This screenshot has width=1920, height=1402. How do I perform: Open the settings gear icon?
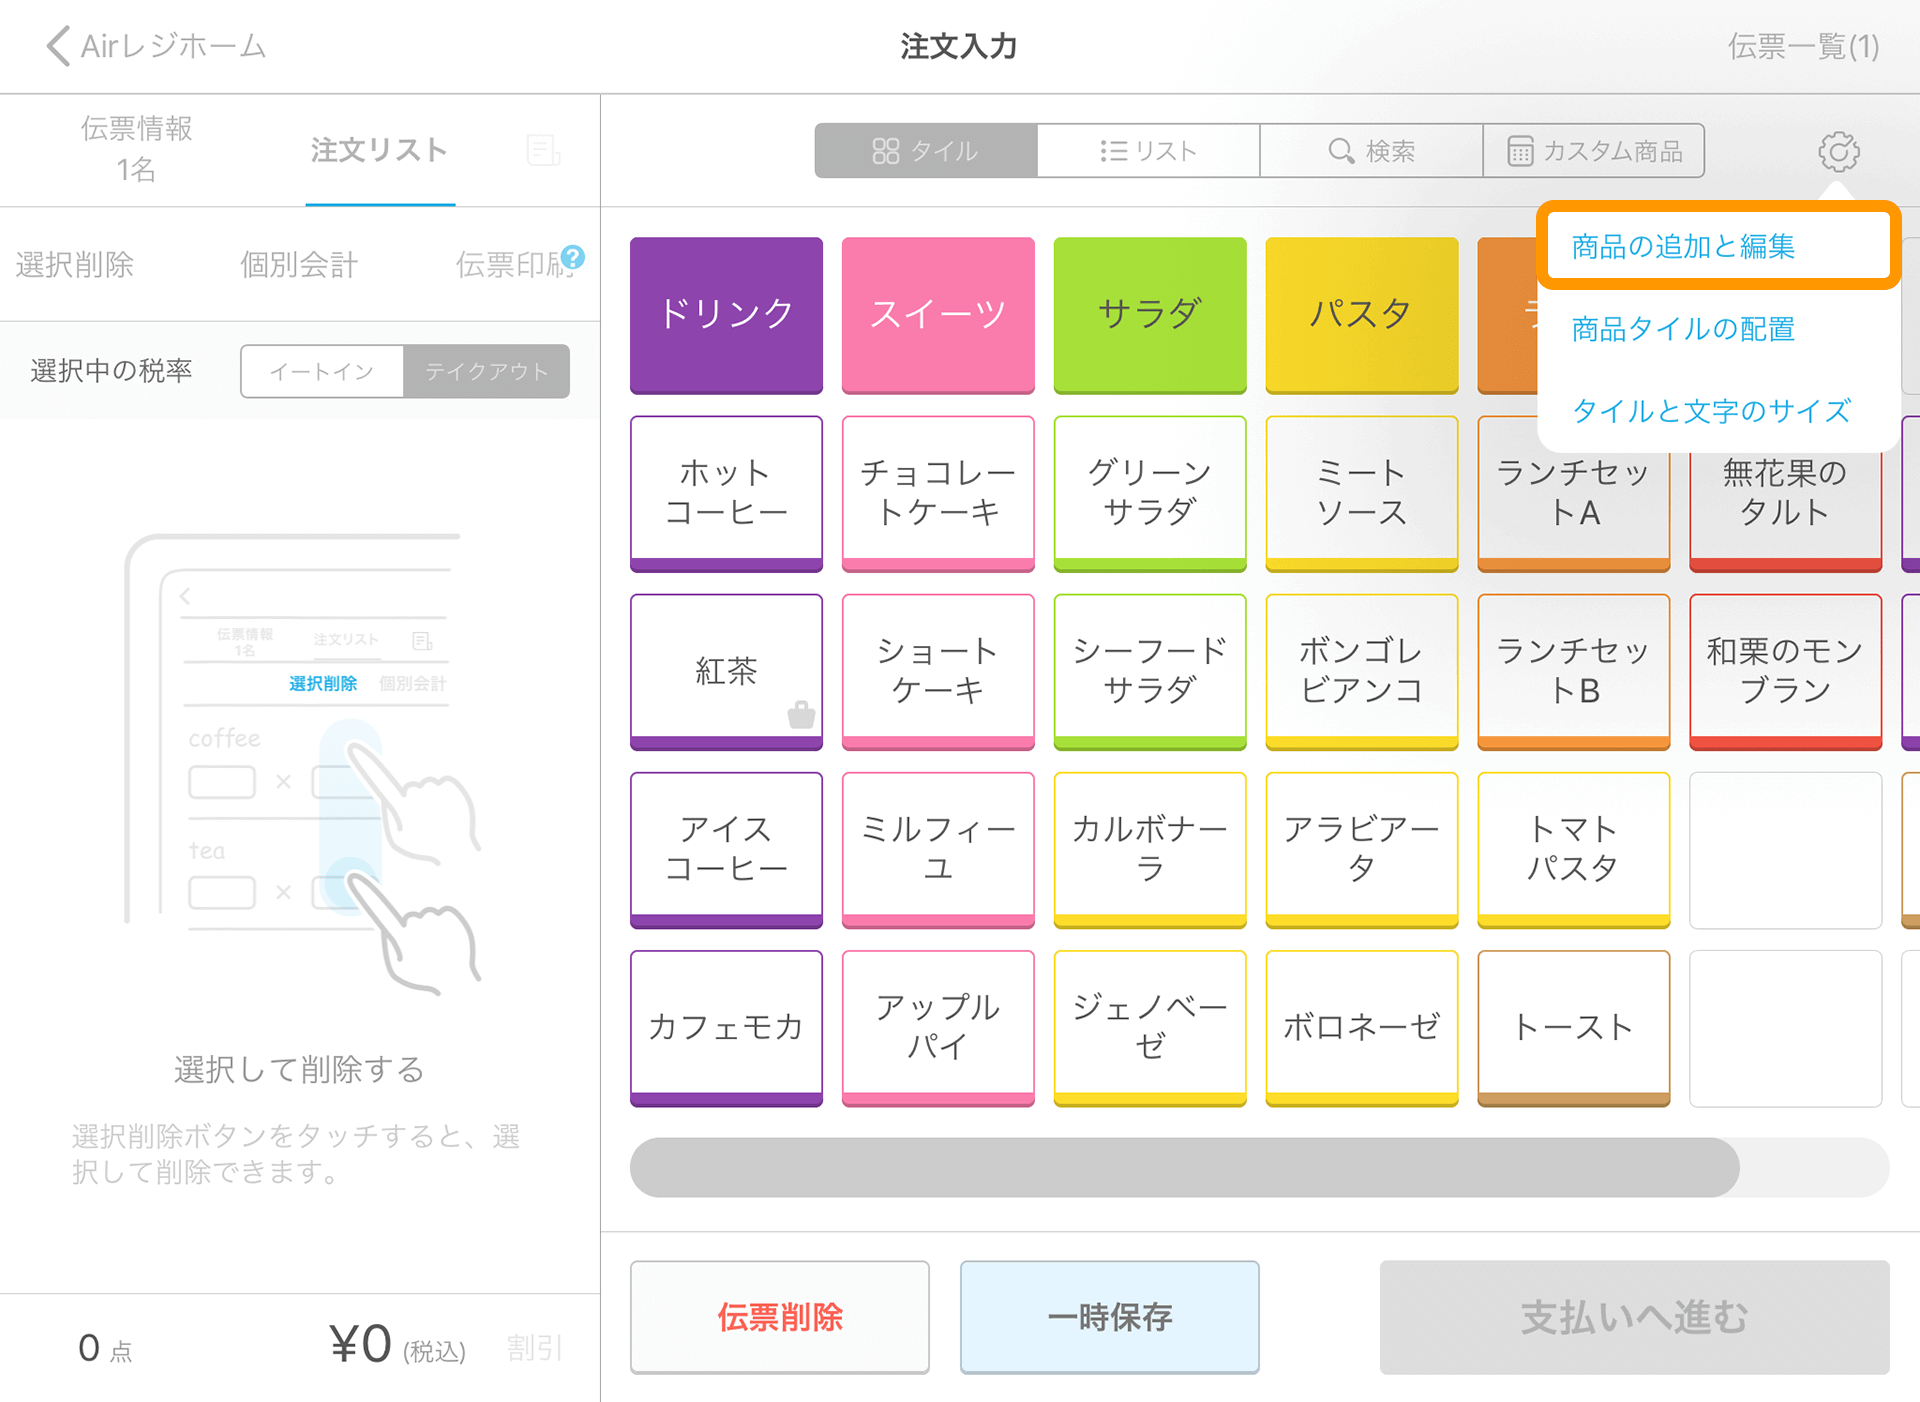click(x=1838, y=151)
